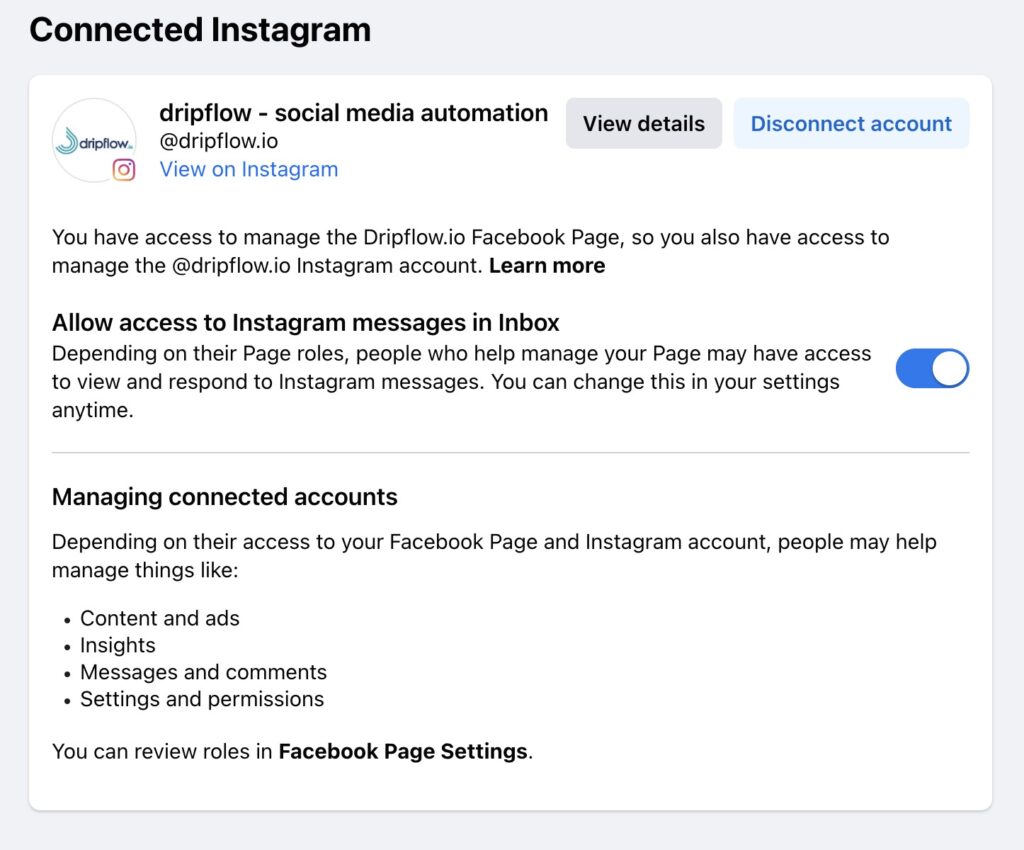1024x850 pixels.
Task: Click the Dripflow.io Facebook Page access paragraph
Action: point(470,251)
